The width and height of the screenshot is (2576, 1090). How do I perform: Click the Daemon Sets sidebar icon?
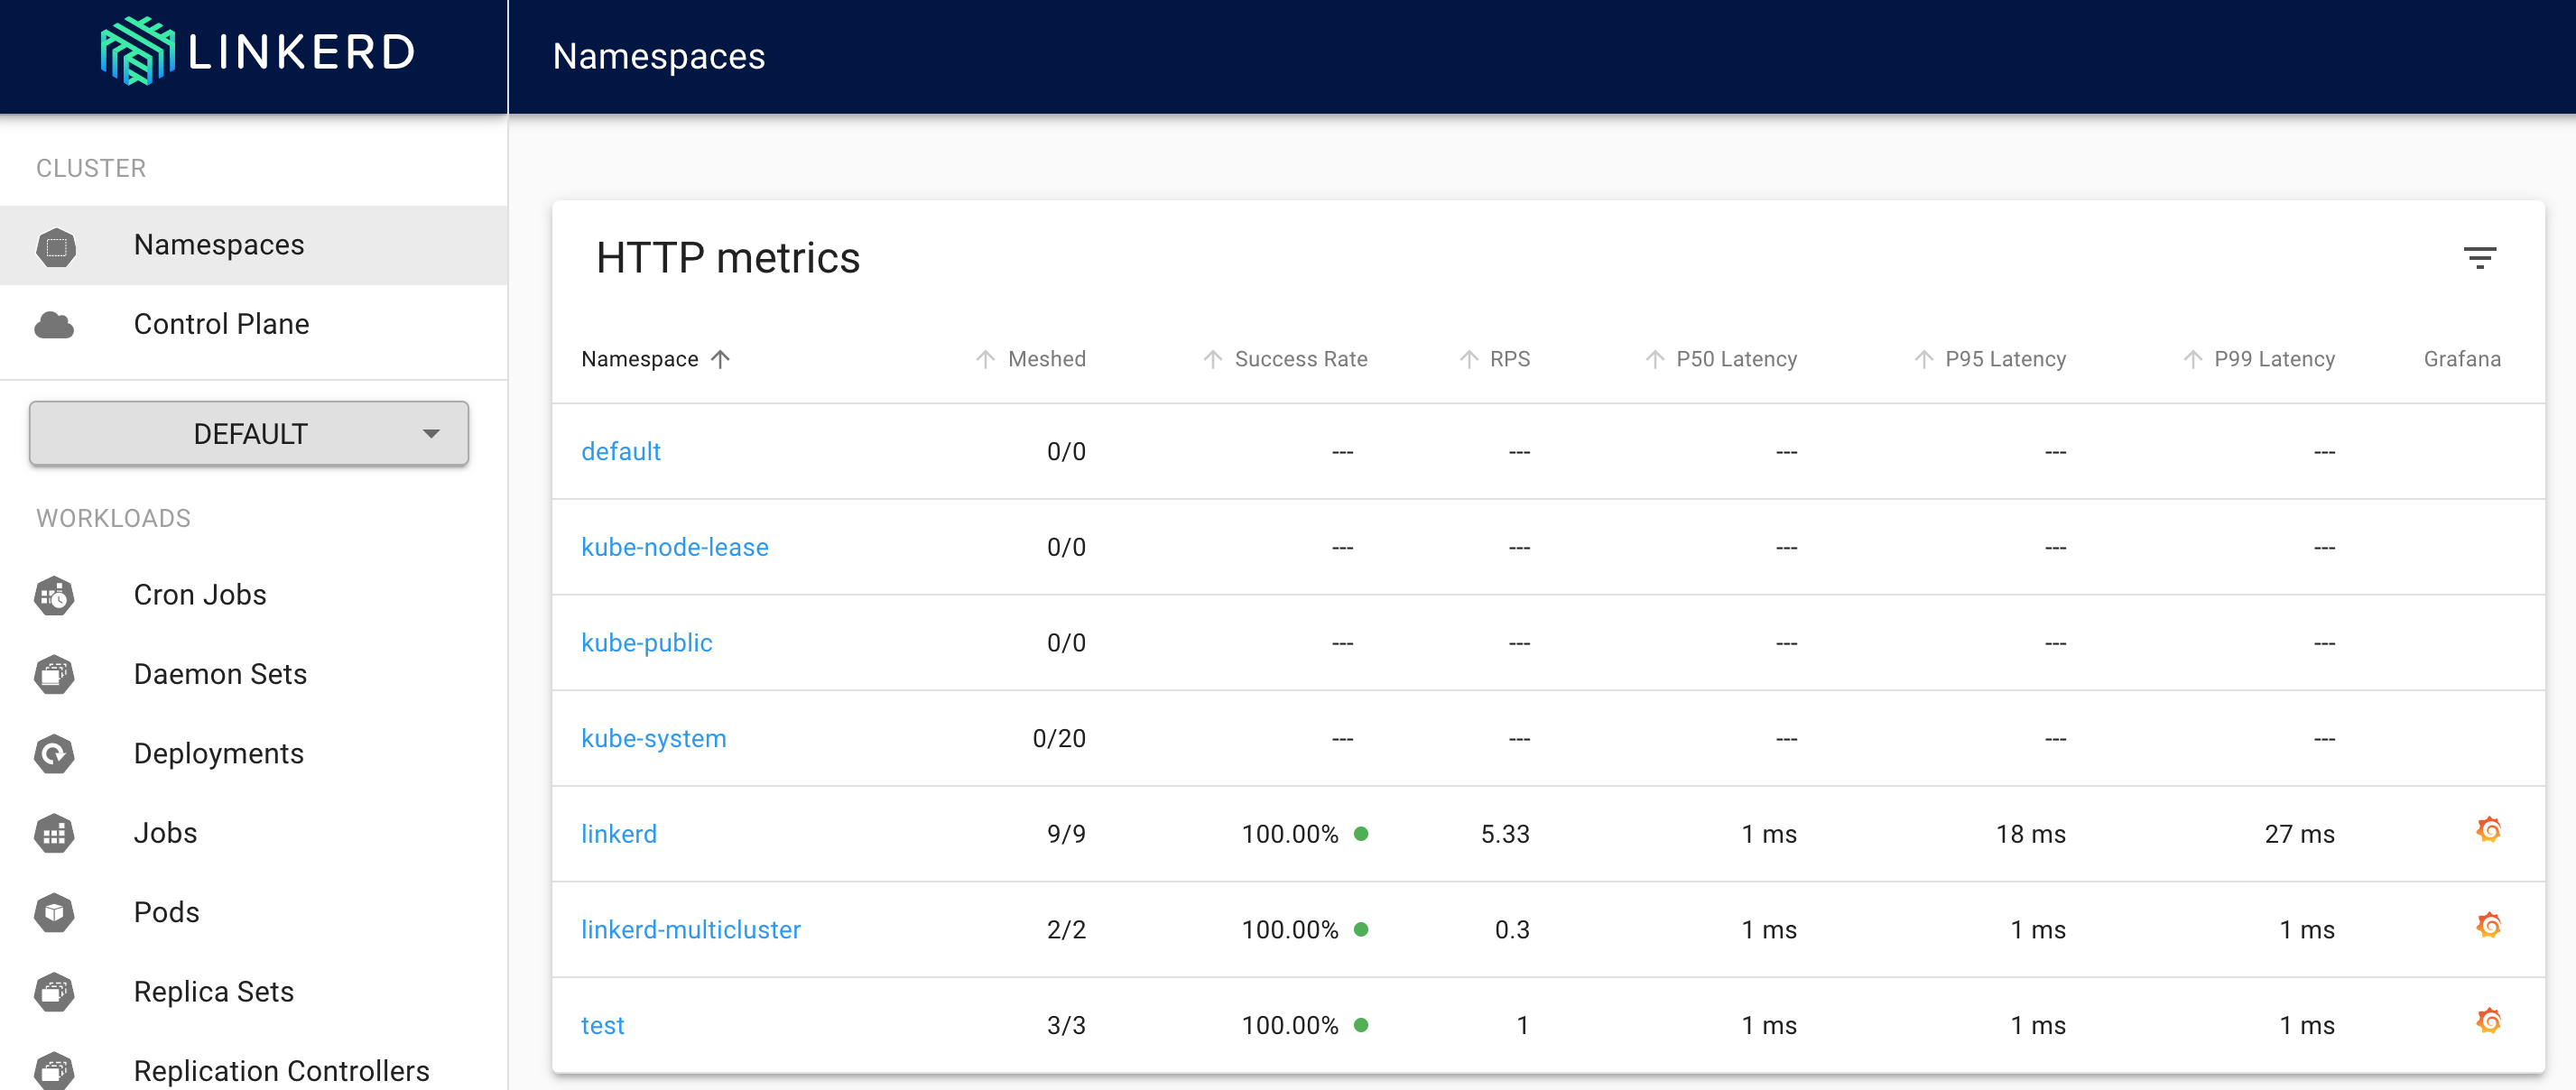(54, 674)
